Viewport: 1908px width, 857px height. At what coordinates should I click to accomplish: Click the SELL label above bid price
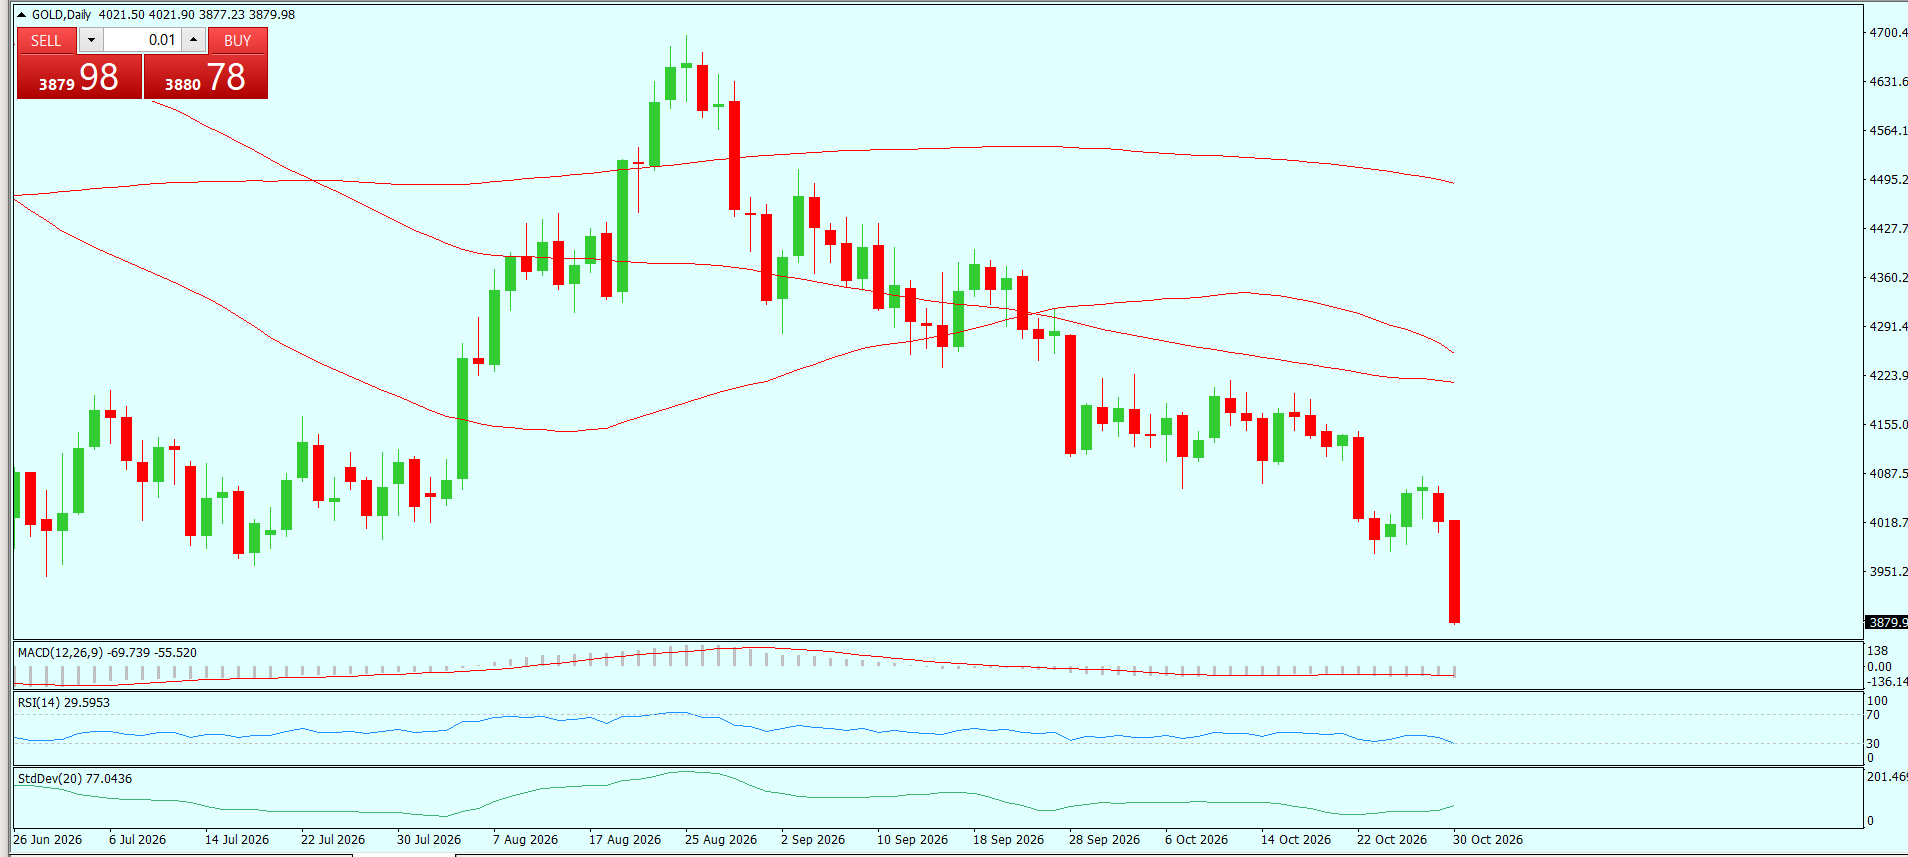[46, 41]
